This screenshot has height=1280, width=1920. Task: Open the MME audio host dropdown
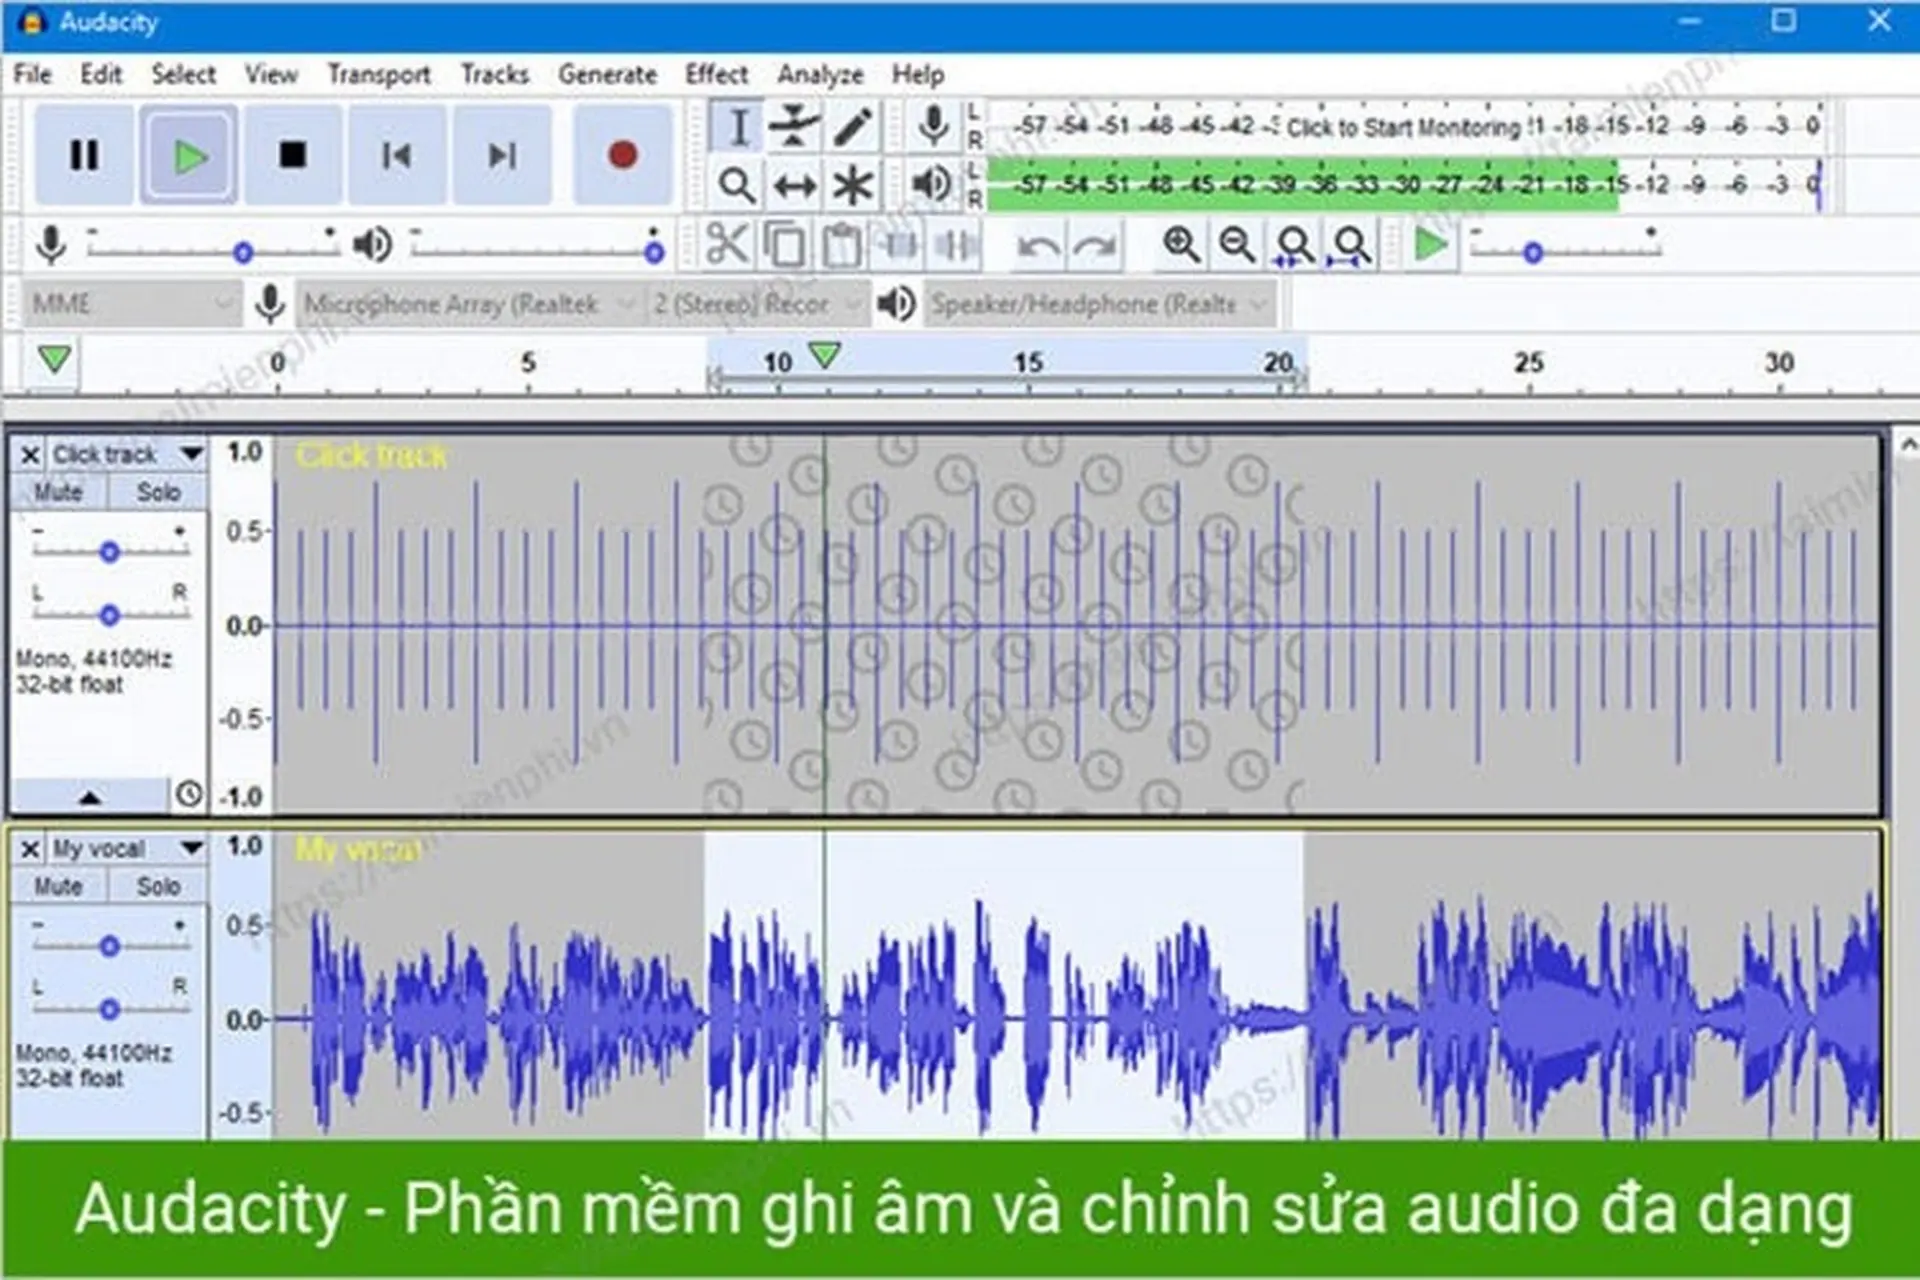point(130,304)
